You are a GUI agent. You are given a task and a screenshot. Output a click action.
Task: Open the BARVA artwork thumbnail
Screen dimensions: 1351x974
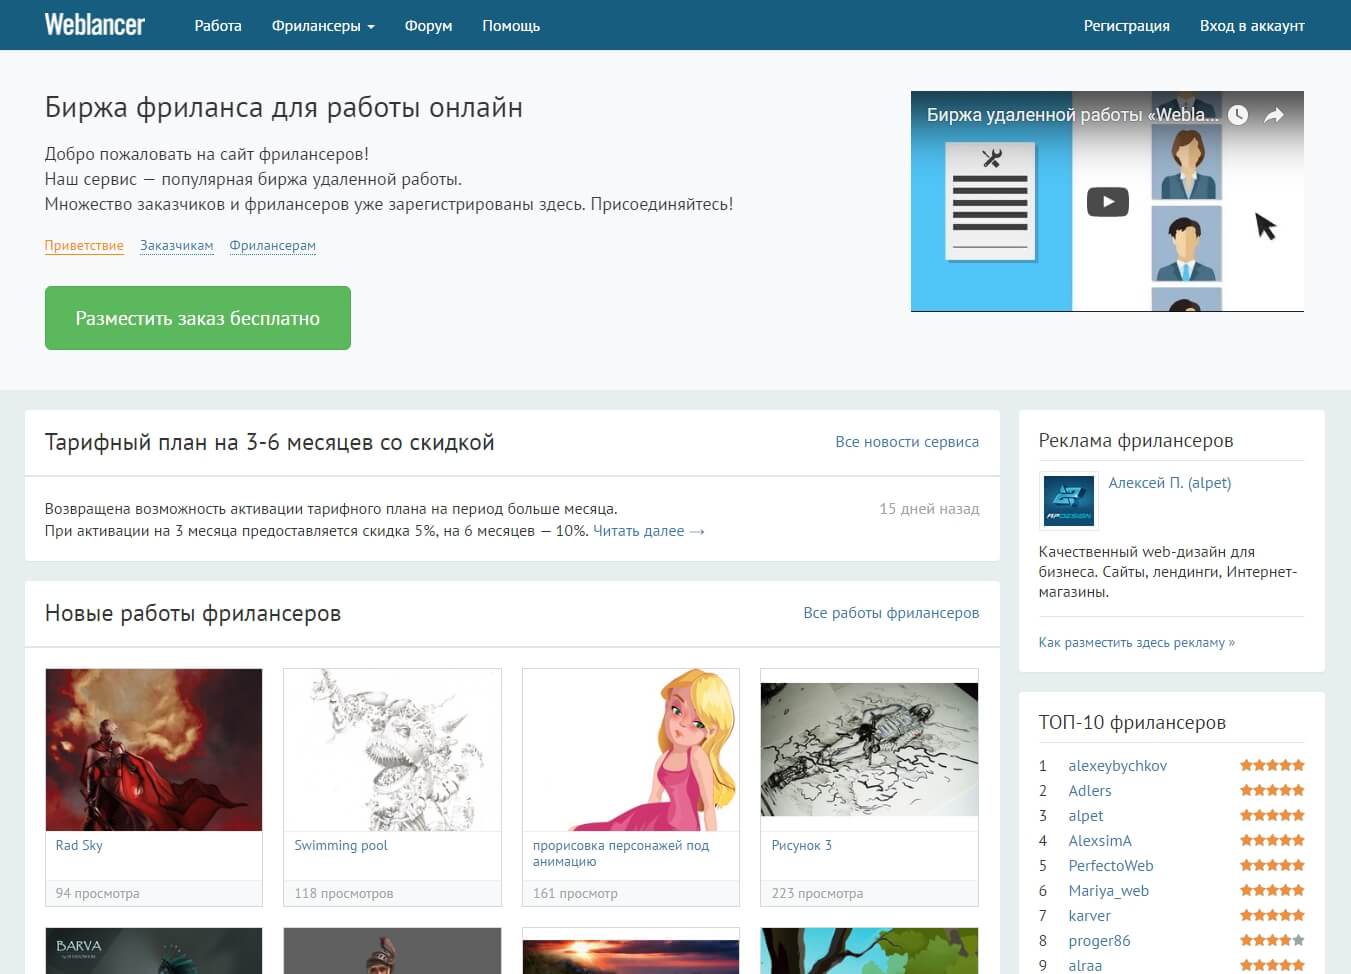[x=154, y=951]
